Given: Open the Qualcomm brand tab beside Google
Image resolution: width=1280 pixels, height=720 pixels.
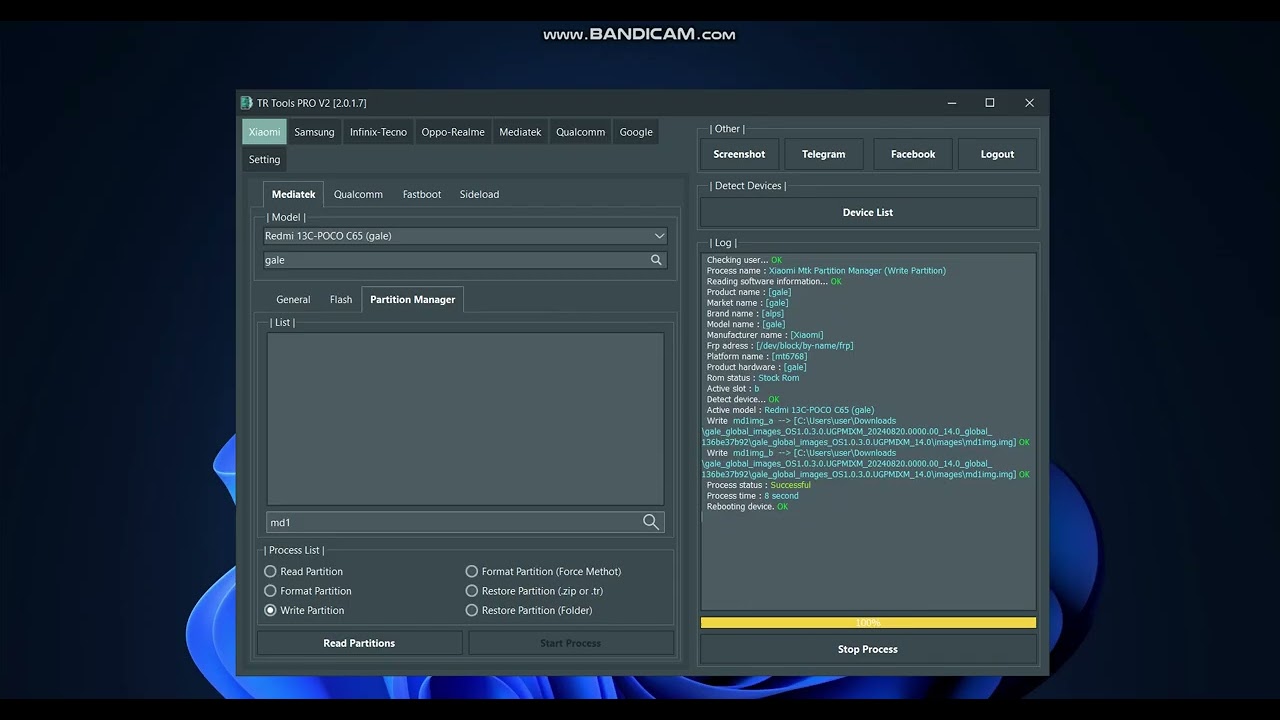Looking at the screenshot, I should click(x=581, y=132).
